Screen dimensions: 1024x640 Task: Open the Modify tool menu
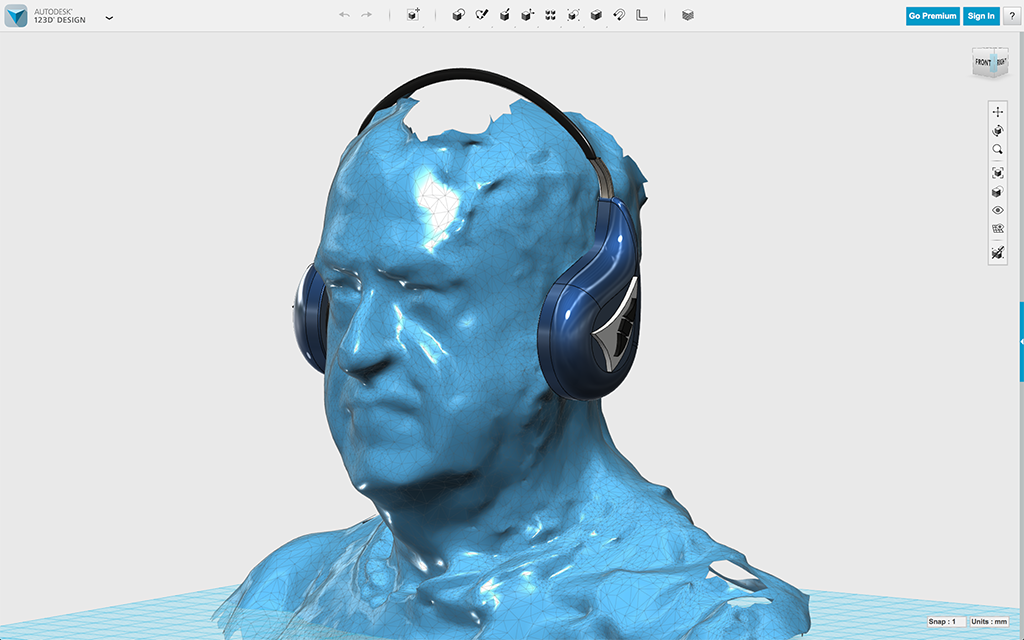point(528,15)
